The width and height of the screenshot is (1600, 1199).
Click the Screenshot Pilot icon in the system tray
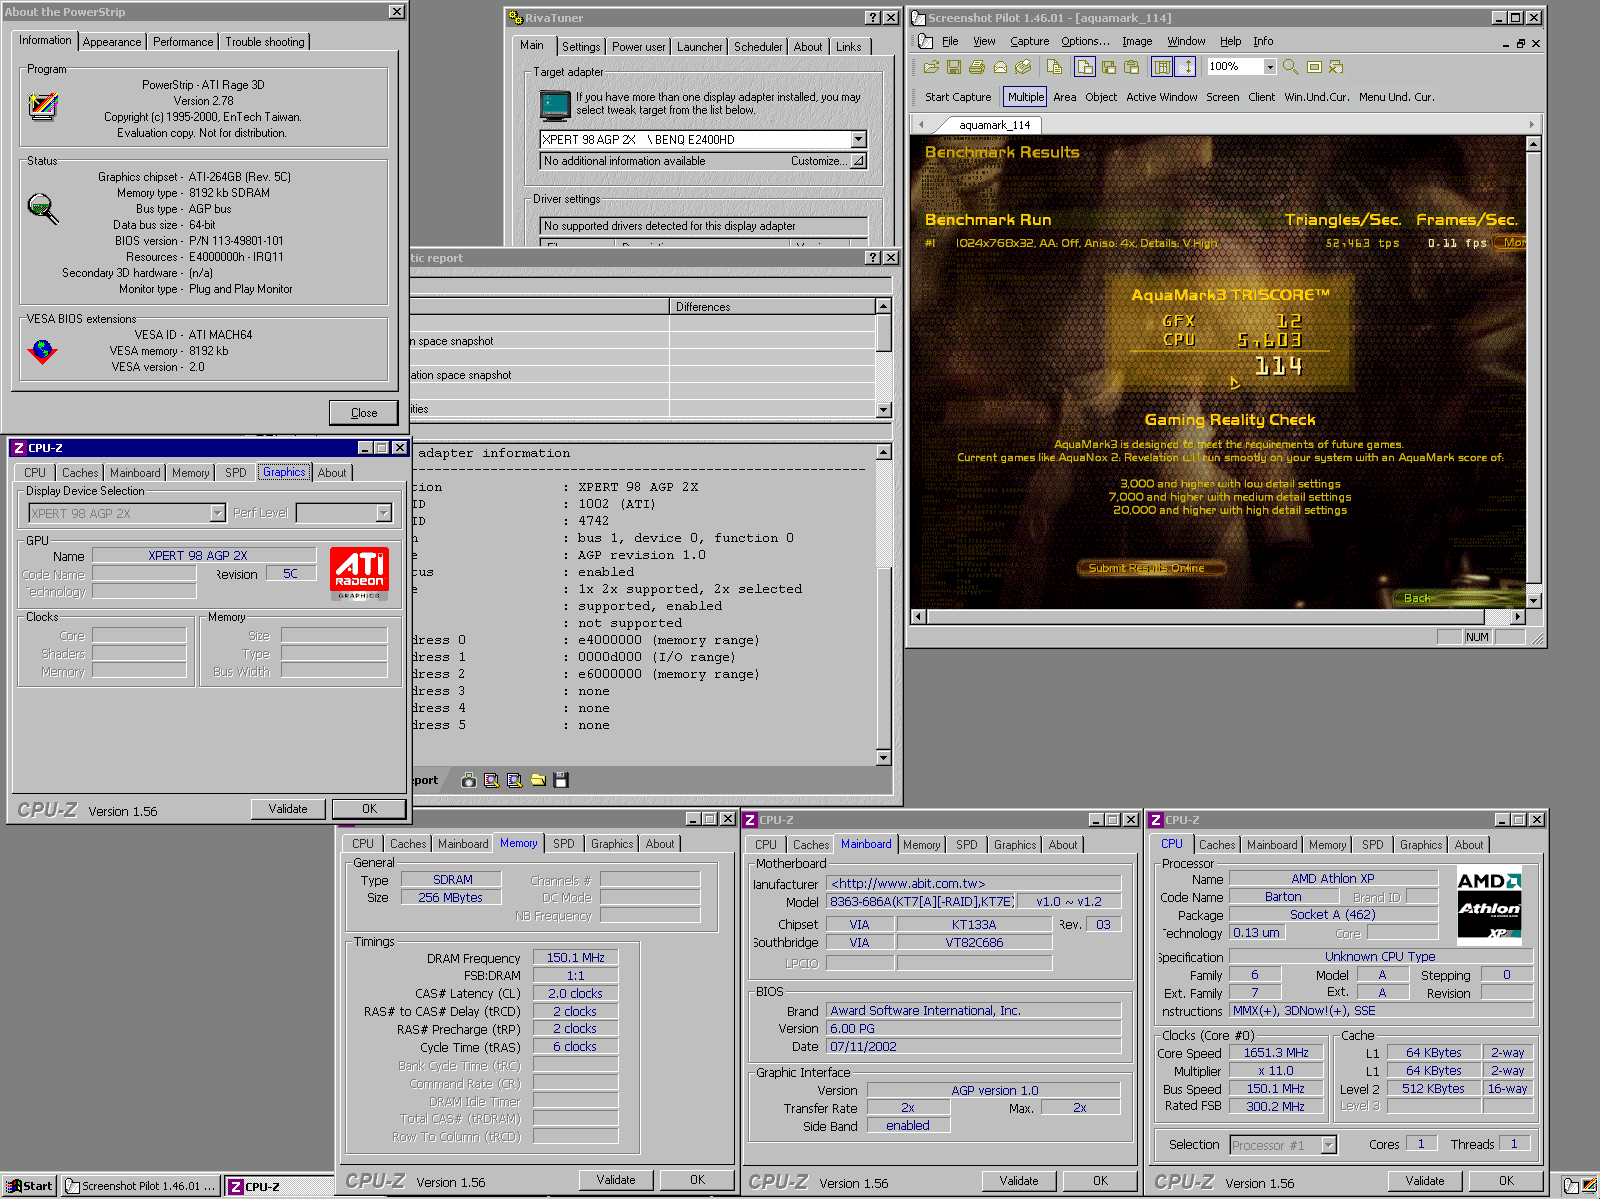click(1571, 1187)
